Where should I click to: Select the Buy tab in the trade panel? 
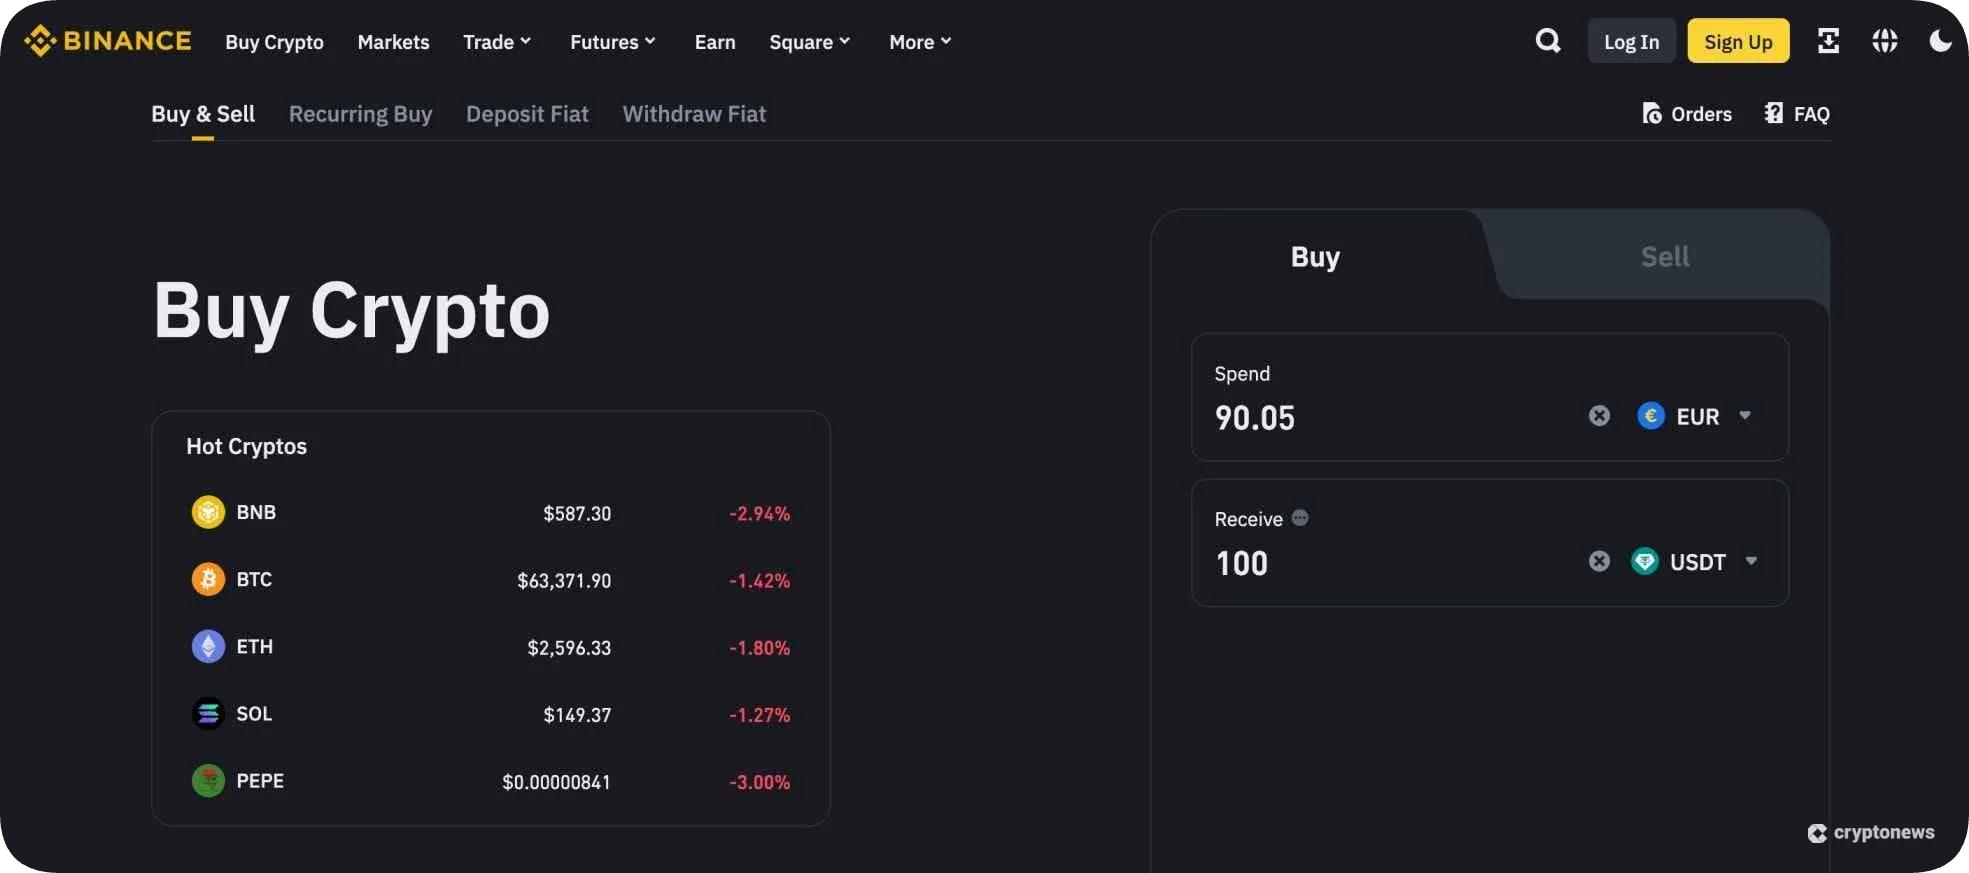point(1315,256)
